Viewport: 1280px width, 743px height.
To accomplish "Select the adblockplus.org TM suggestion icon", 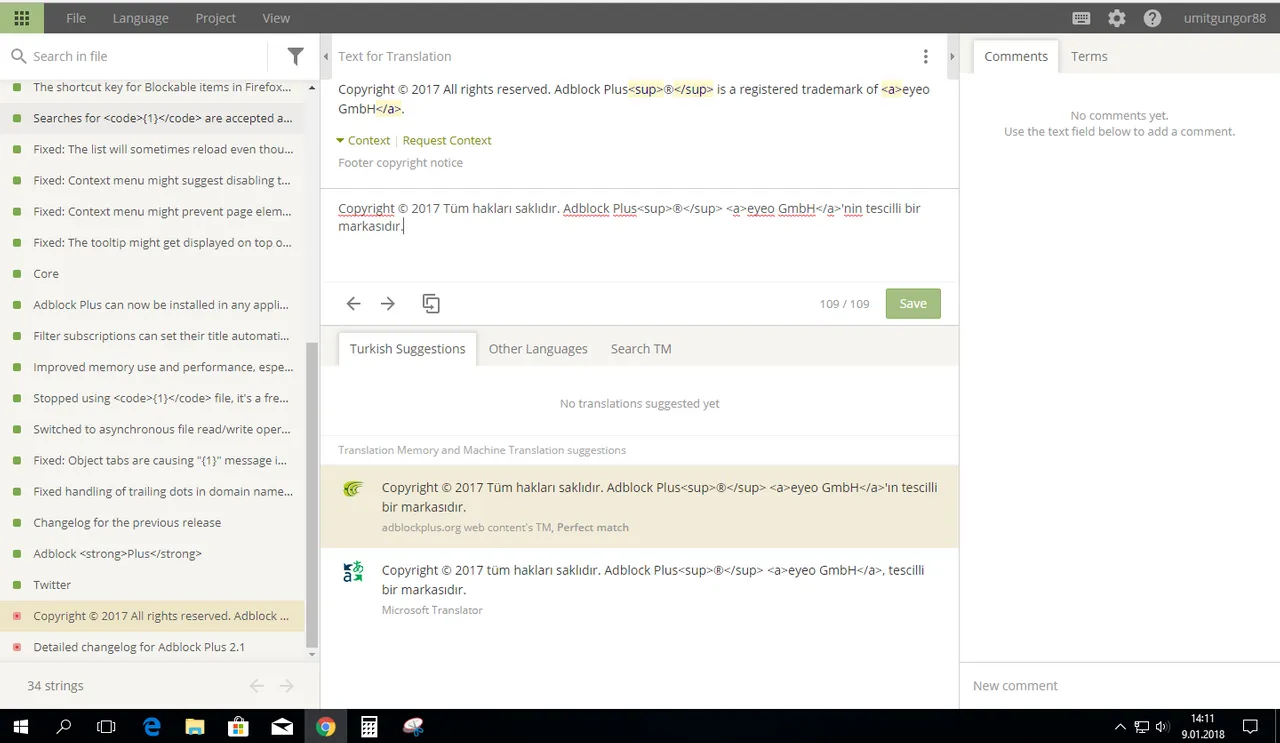I will coord(353,489).
